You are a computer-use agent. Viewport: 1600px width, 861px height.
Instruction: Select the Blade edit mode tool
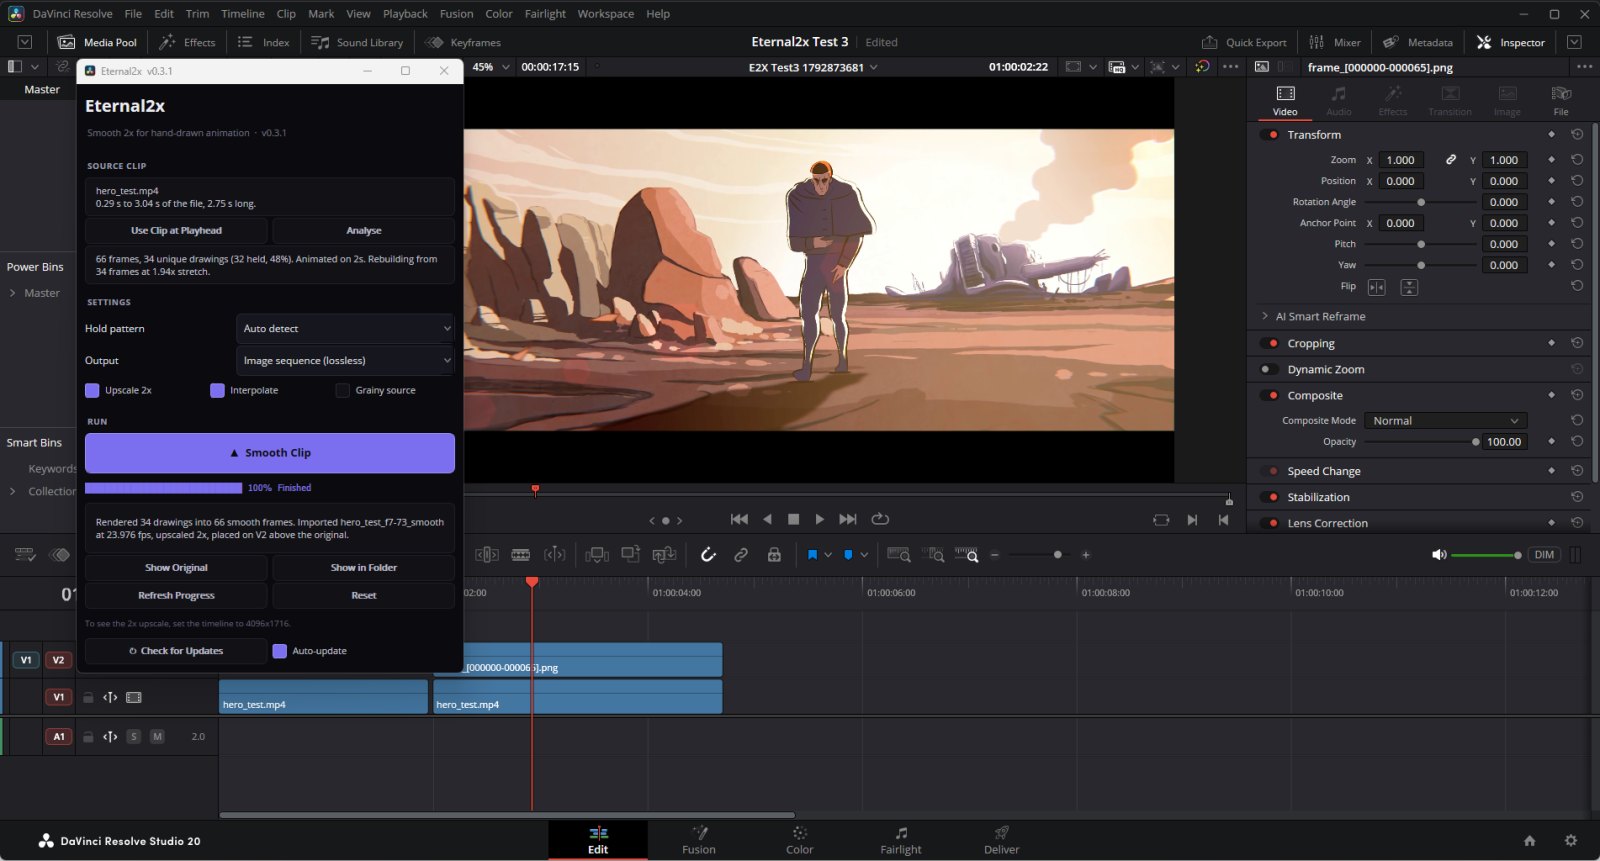[521, 555]
